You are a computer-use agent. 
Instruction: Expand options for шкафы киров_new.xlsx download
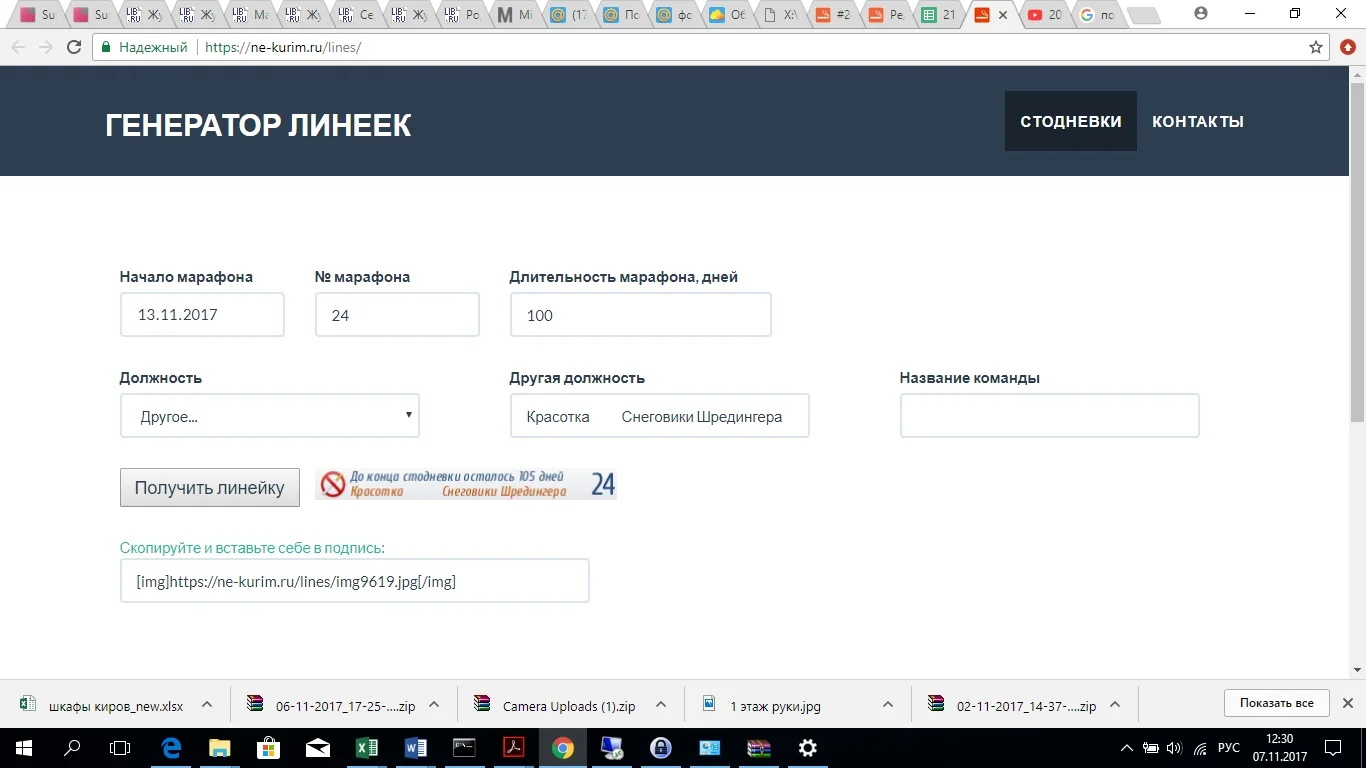pos(207,704)
